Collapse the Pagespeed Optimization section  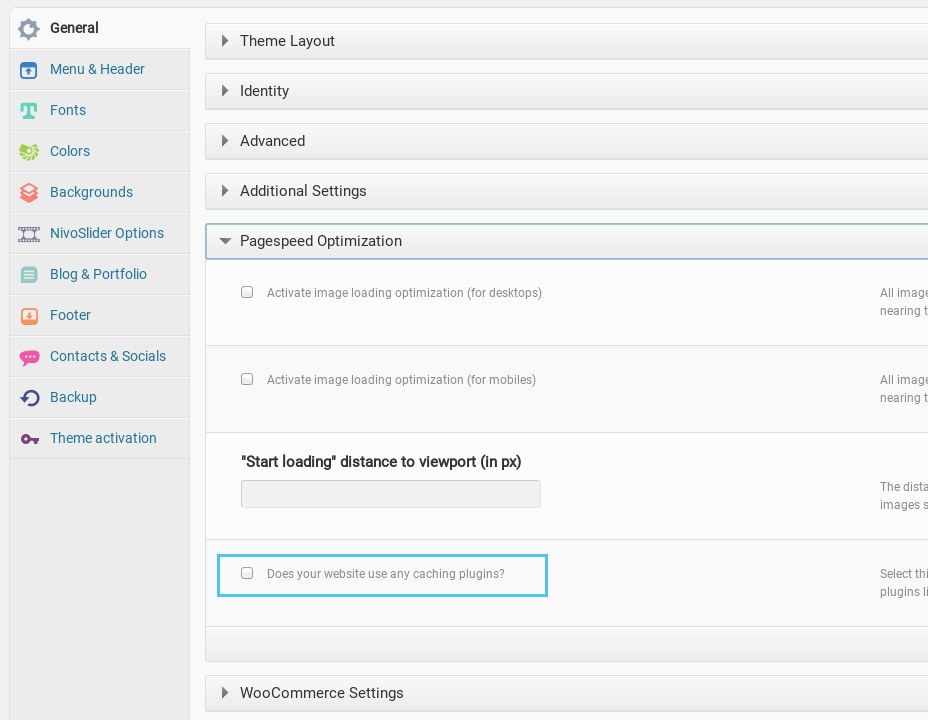(x=320, y=241)
